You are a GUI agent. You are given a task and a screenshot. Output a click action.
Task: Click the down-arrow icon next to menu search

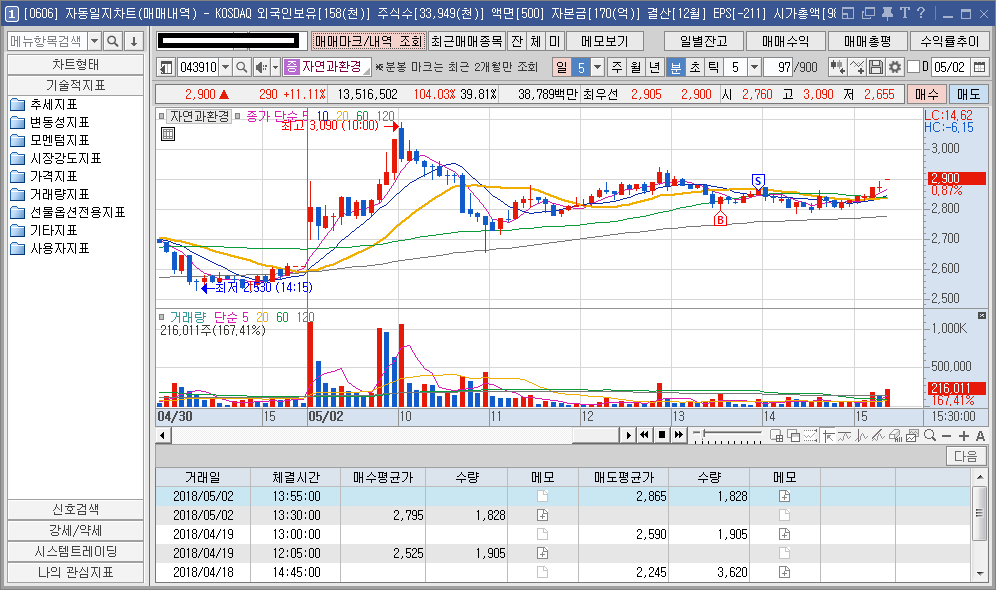(134, 41)
